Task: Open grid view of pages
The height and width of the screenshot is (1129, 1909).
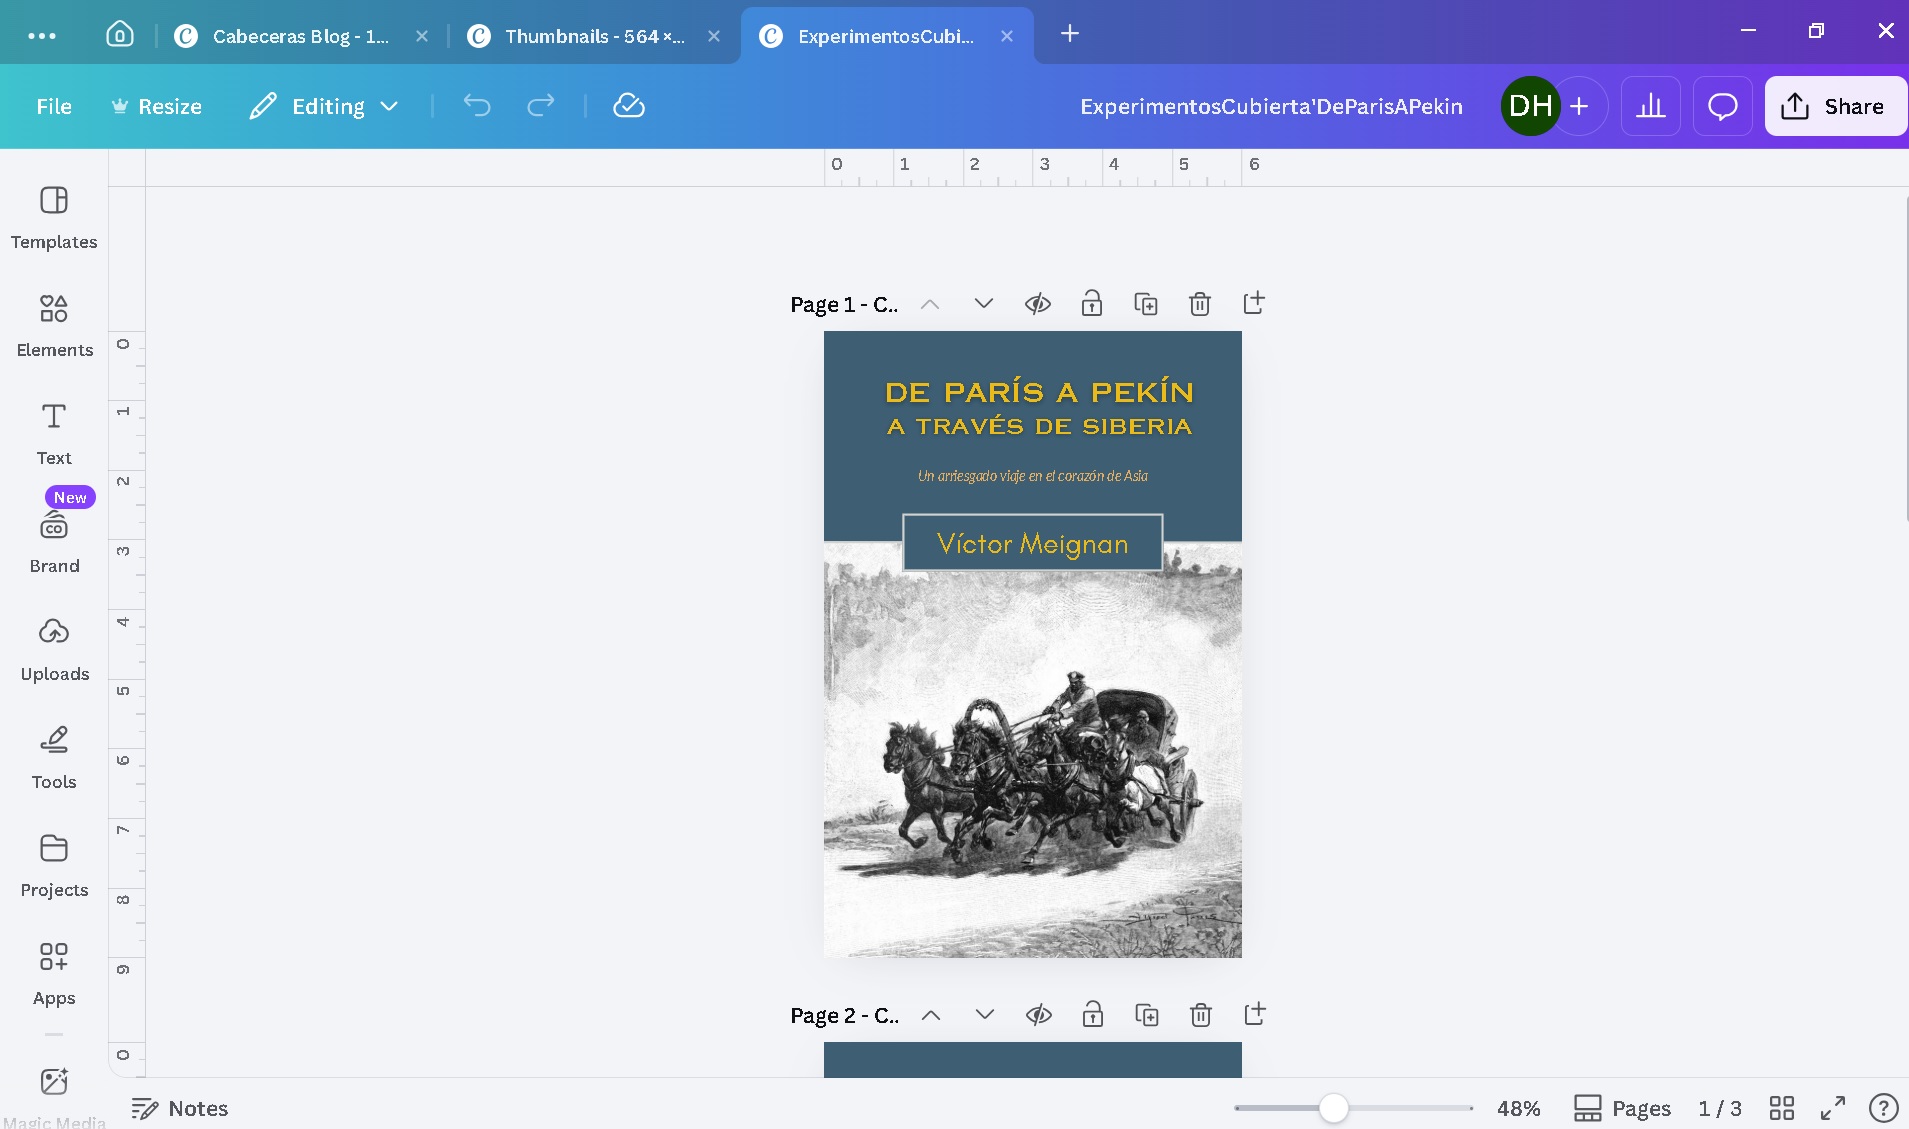Action: [1782, 1108]
